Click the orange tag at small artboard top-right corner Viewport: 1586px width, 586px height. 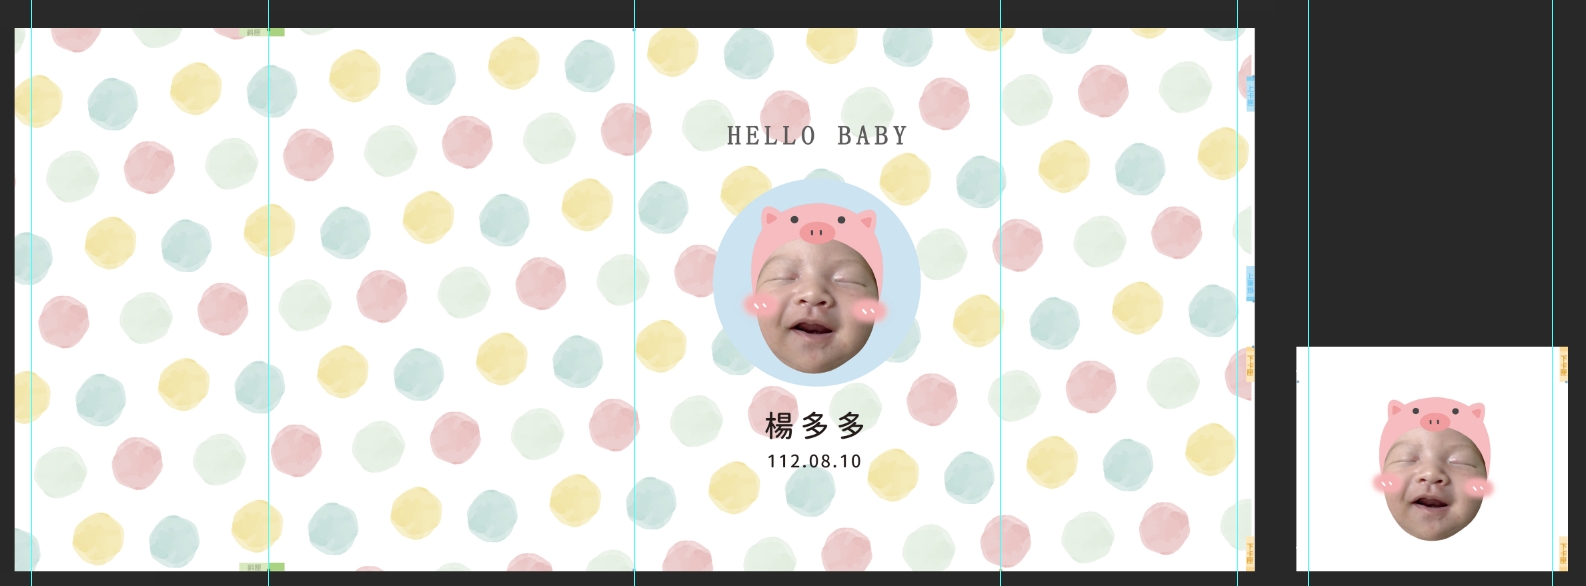coord(1563,365)
